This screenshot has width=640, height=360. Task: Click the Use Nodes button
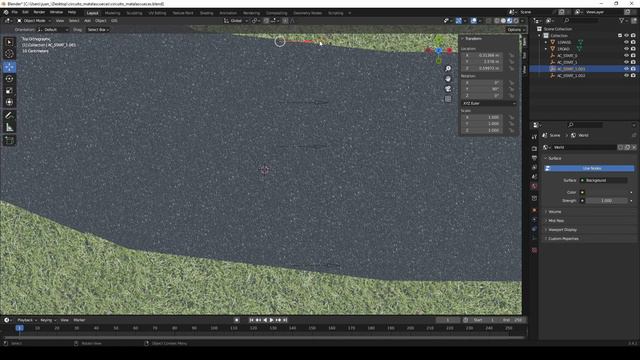589,168
